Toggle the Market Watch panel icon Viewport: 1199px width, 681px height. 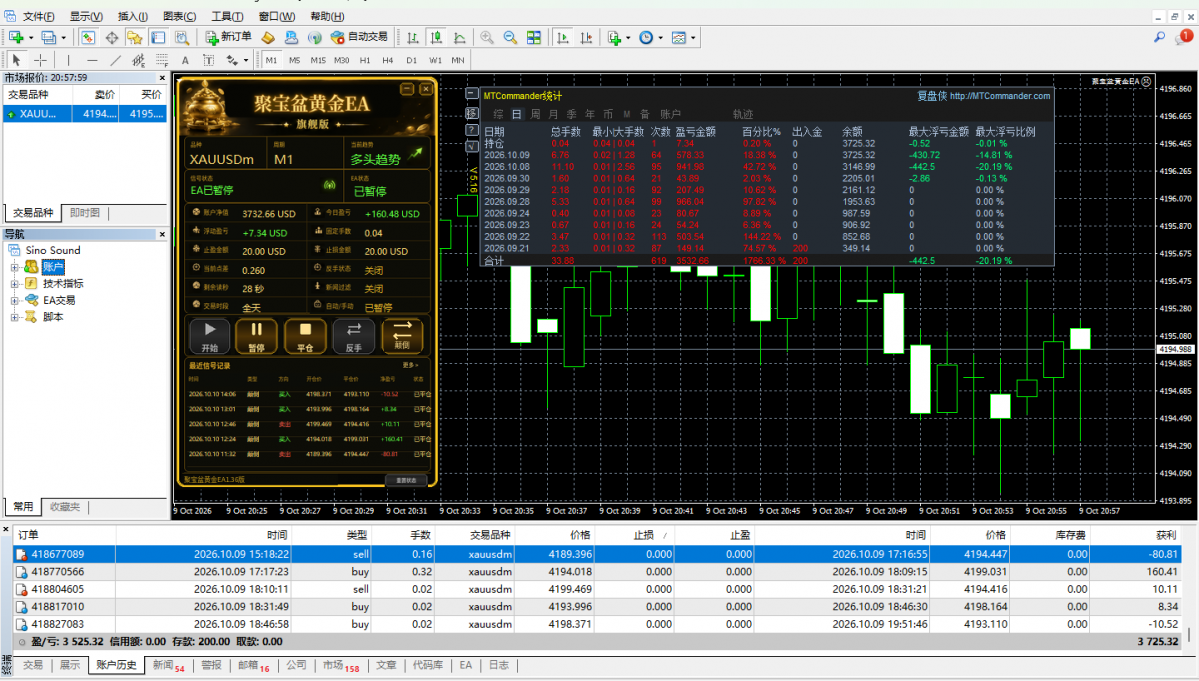[x=88, y=37]
